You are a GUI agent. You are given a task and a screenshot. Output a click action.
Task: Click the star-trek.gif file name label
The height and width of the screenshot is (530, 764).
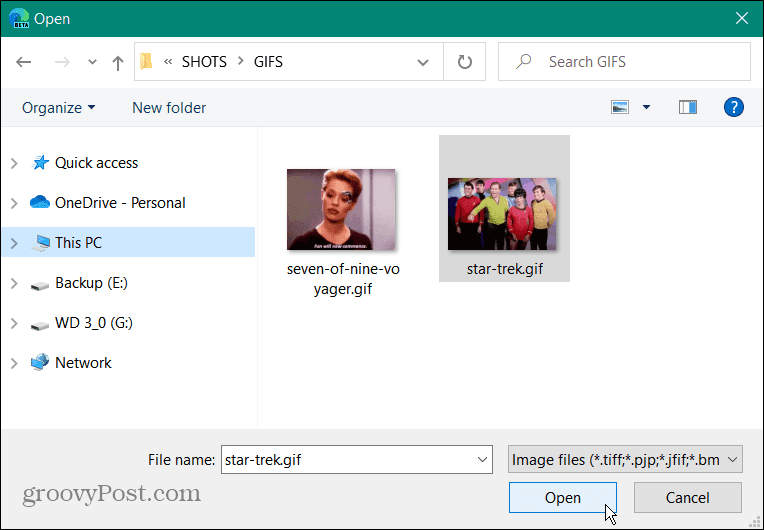tap(505, 269)
